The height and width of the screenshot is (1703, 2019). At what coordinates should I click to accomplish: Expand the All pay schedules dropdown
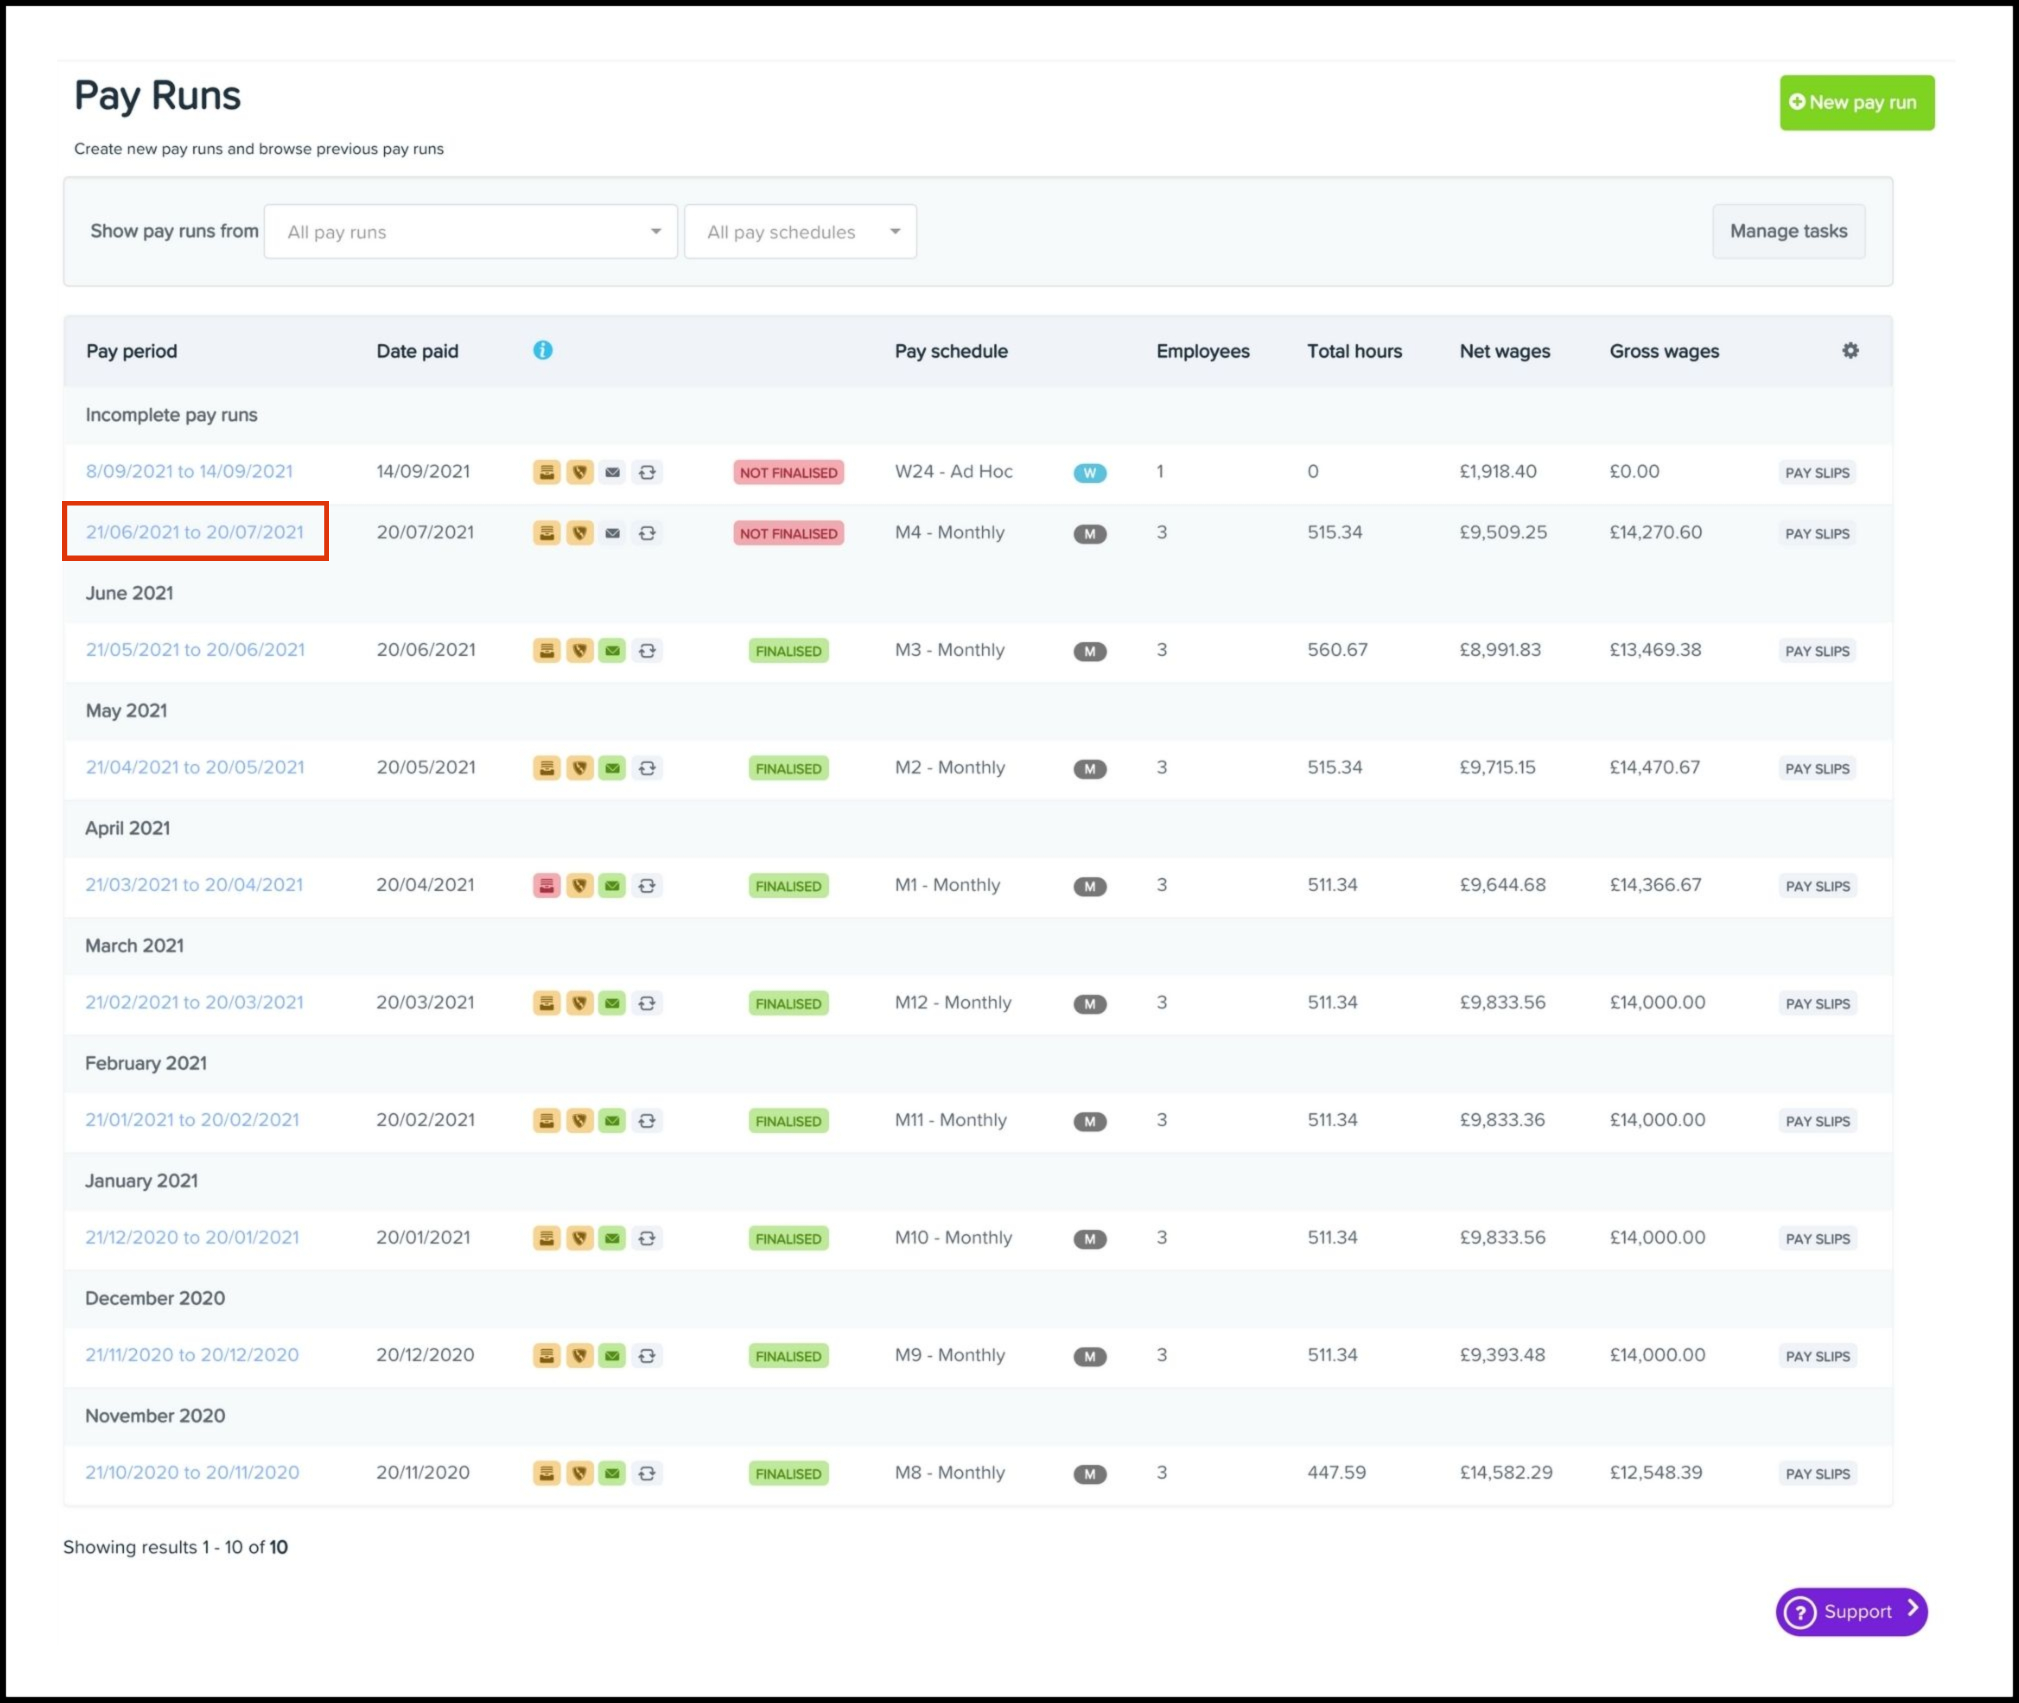pos(800,232)
